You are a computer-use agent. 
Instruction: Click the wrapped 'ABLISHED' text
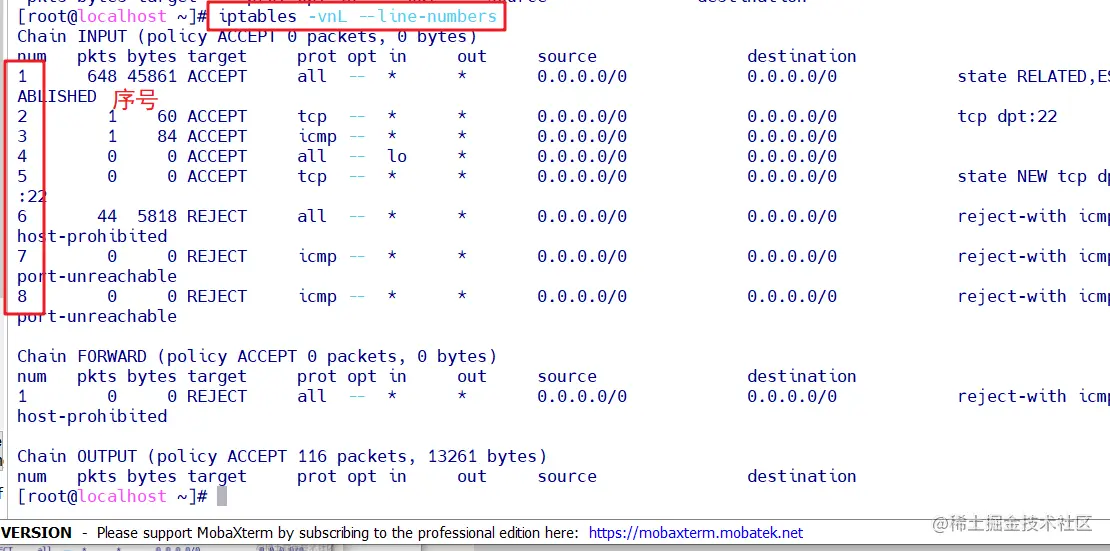click(57, 96)
